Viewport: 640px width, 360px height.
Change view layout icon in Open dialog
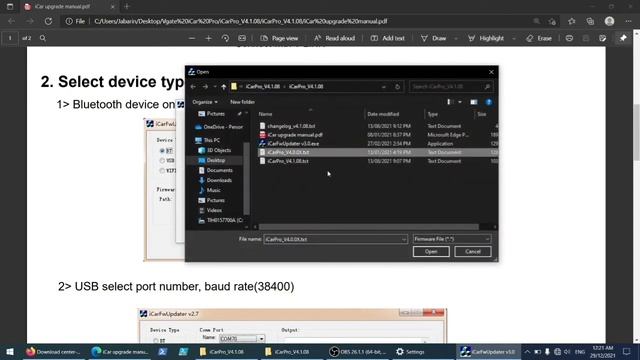(450, 102)
